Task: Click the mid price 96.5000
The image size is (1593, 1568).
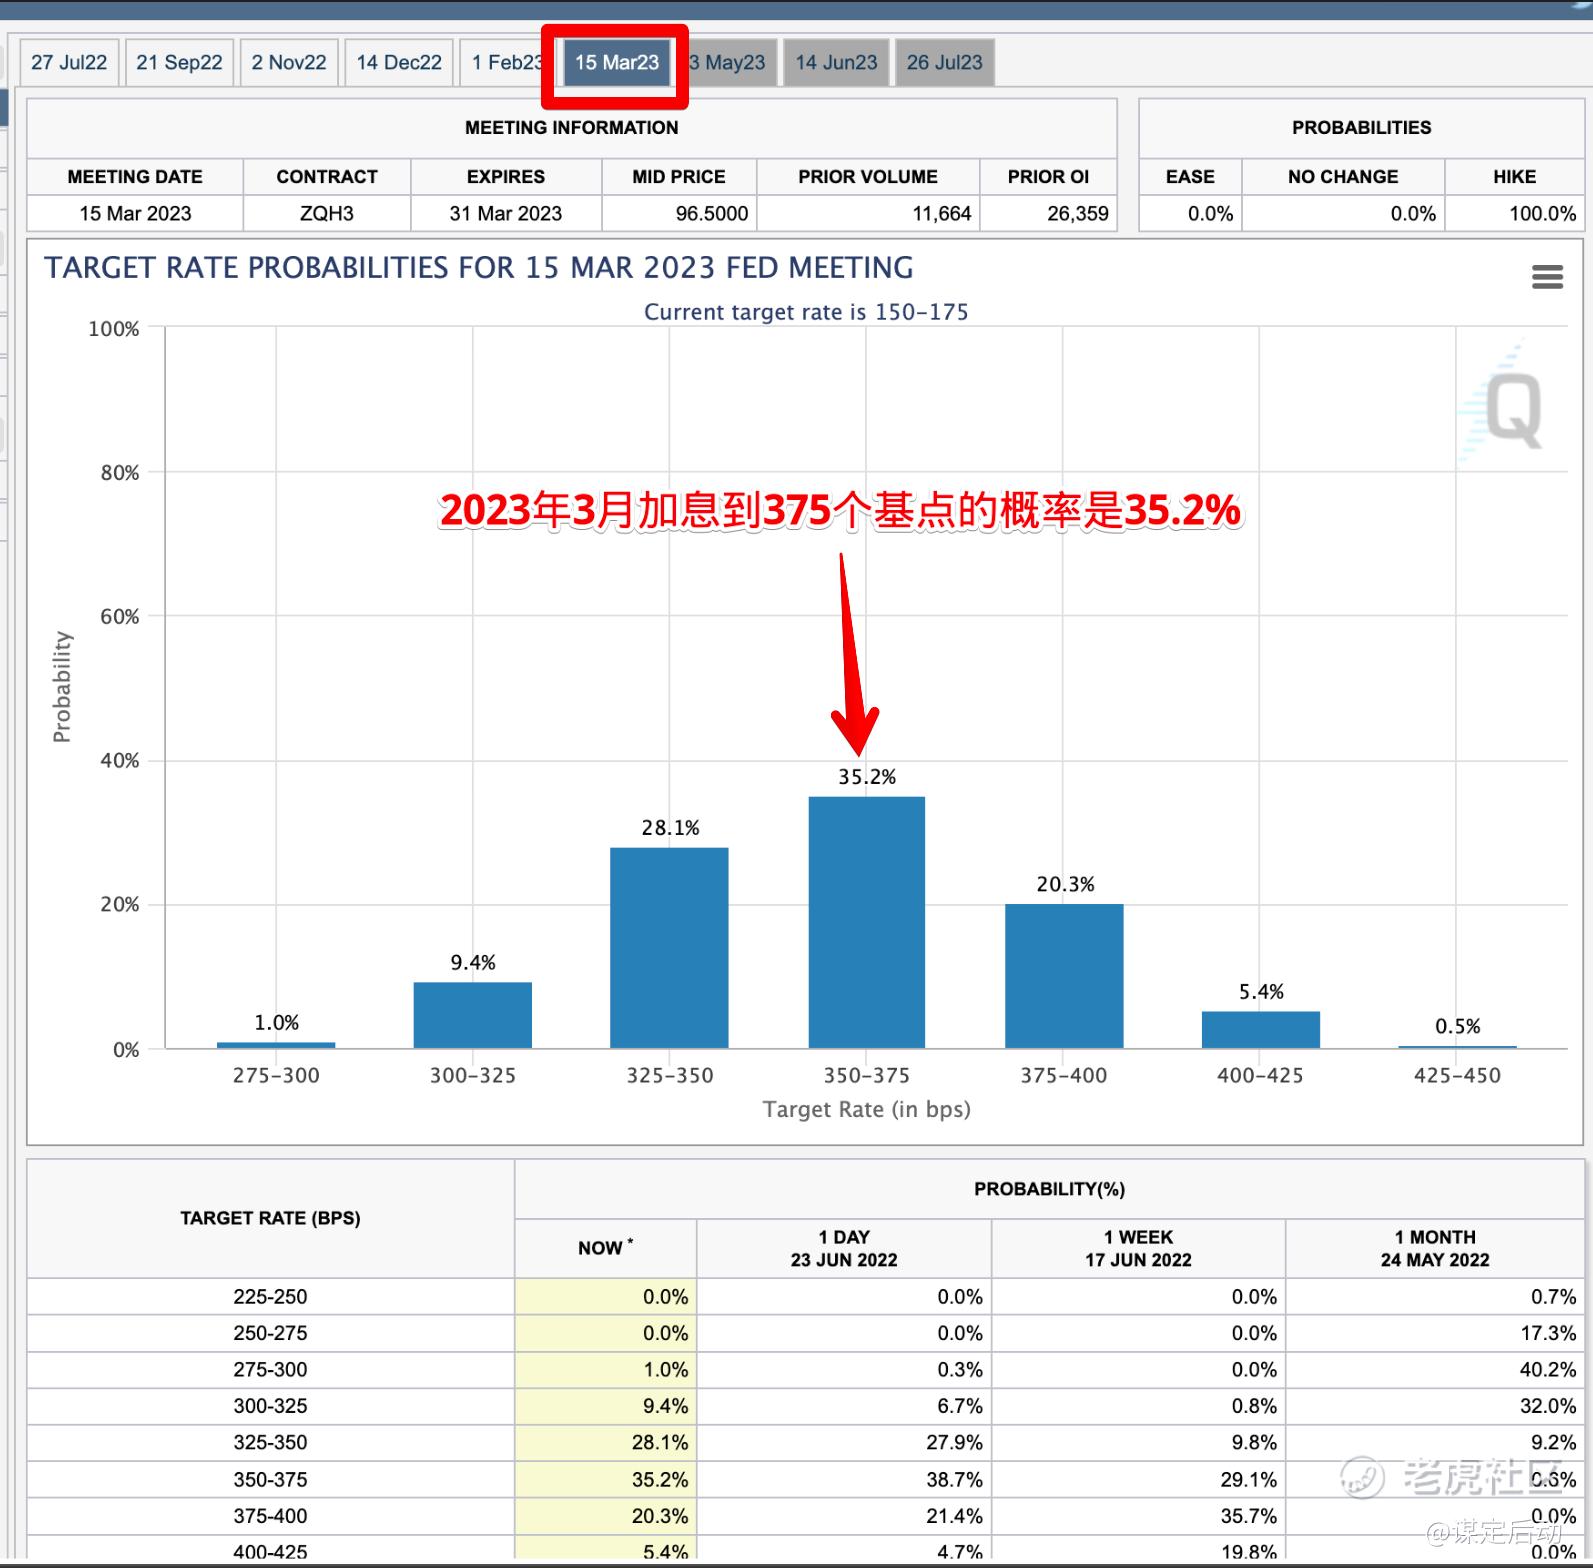Action: coord(711,213)
